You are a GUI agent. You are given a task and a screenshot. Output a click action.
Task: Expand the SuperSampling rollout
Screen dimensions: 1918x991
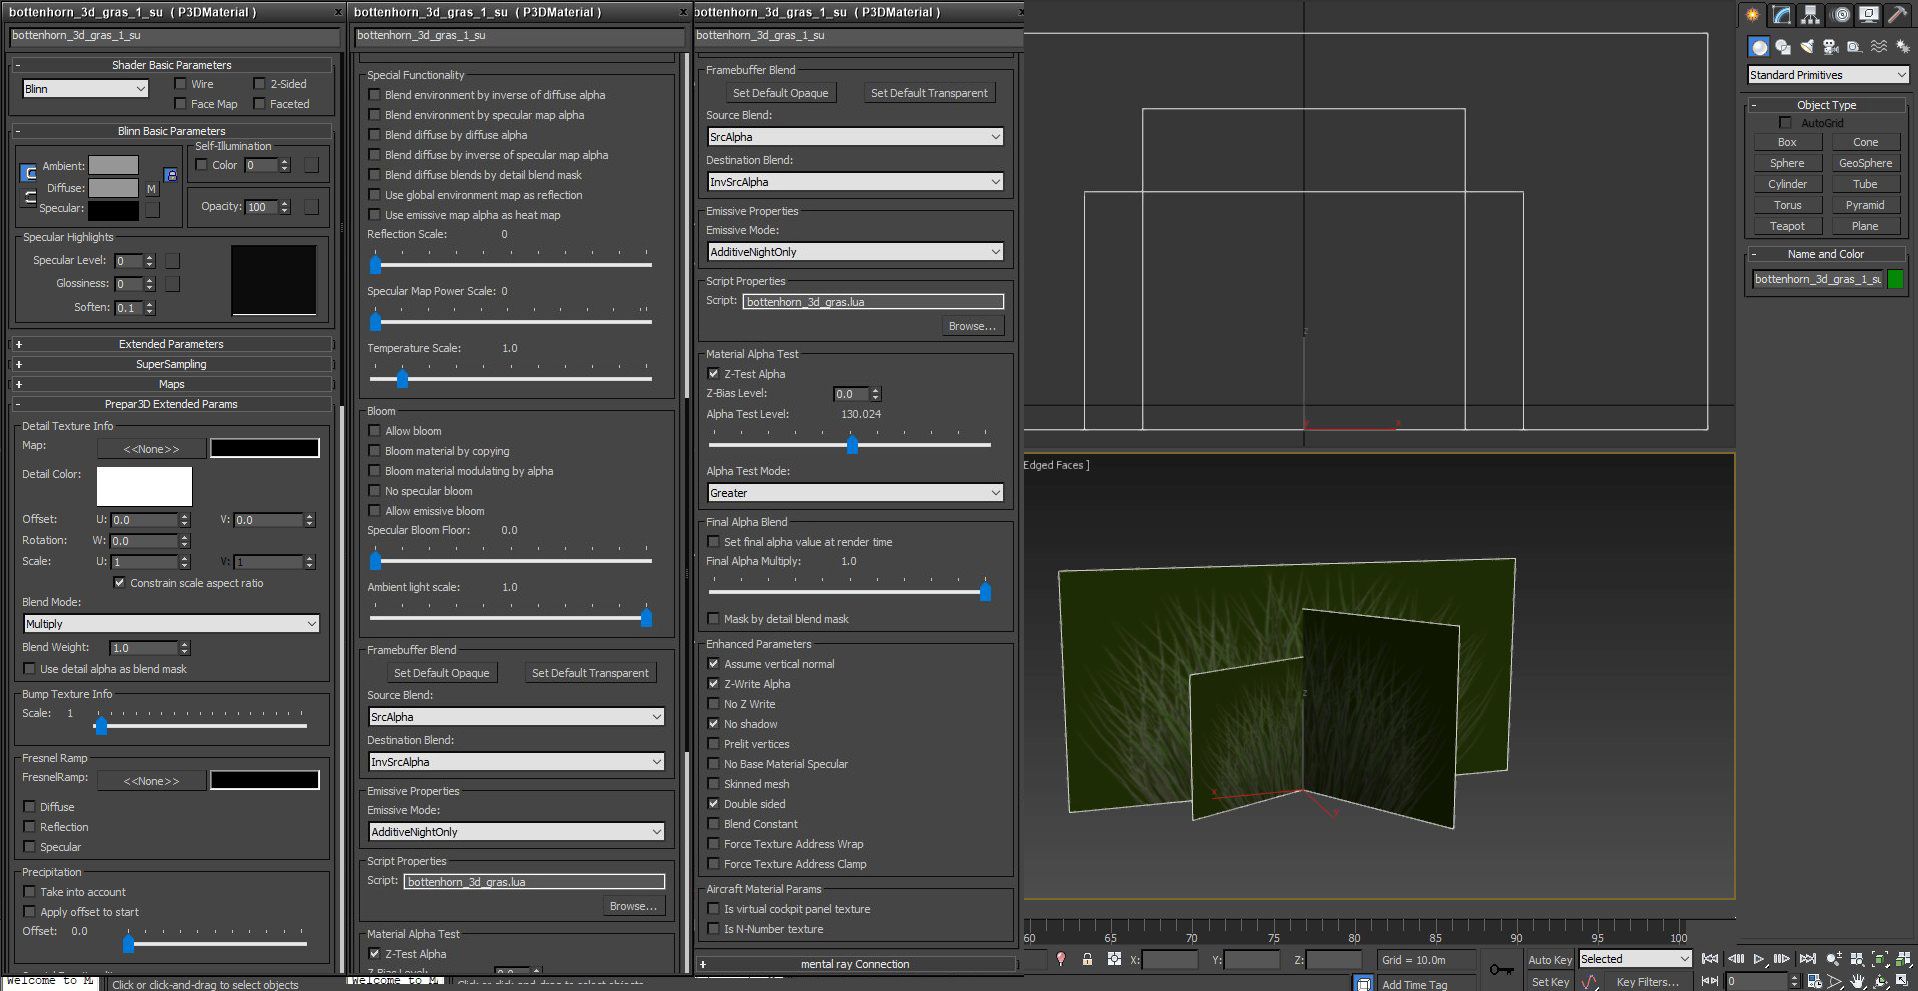pos(171,364)
